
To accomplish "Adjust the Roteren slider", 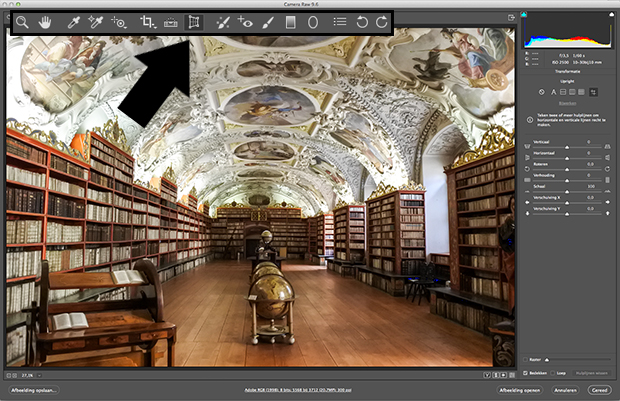I will [567, 169].
